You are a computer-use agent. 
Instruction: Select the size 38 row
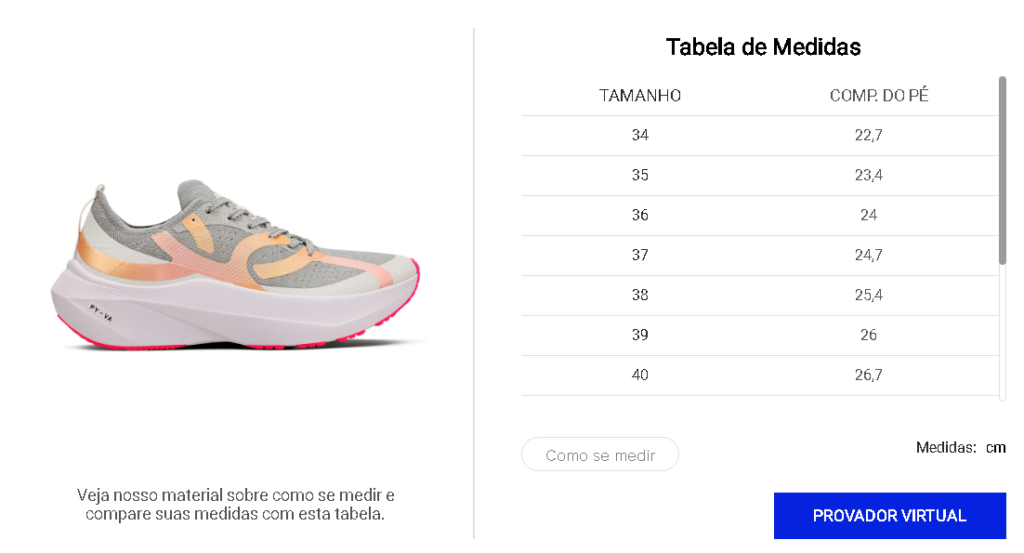(x=760, y=295)
